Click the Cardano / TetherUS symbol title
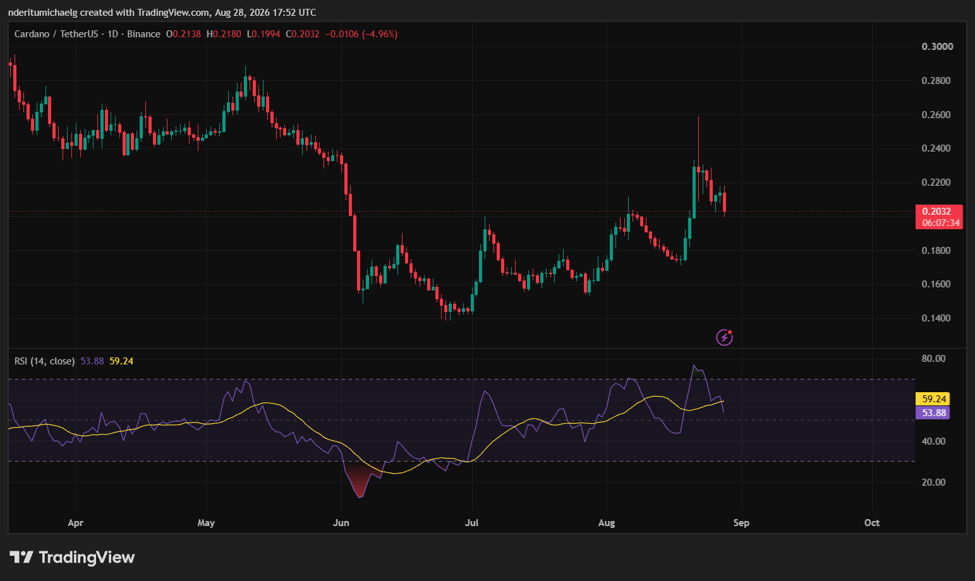The width and height of the screenshot is (975, 581). pos(56,34)
